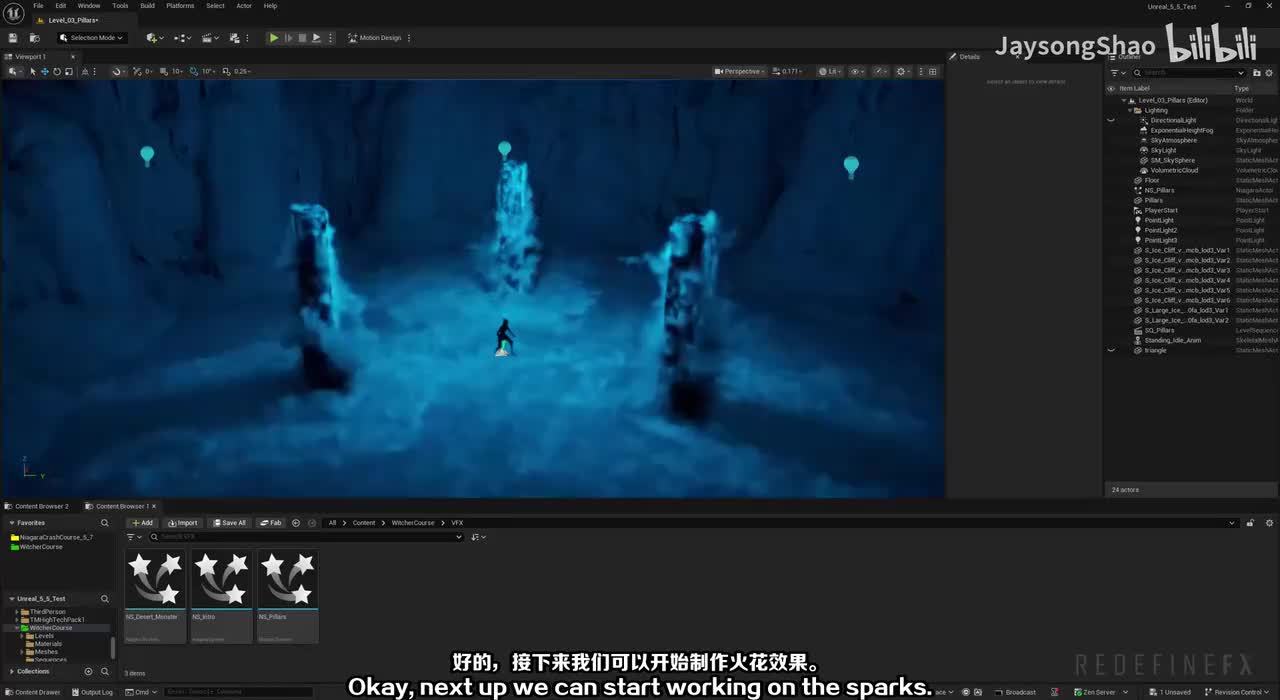Open the Content Drawer
Viewport: 1280px width, 700px height.
tap(32, 692)
